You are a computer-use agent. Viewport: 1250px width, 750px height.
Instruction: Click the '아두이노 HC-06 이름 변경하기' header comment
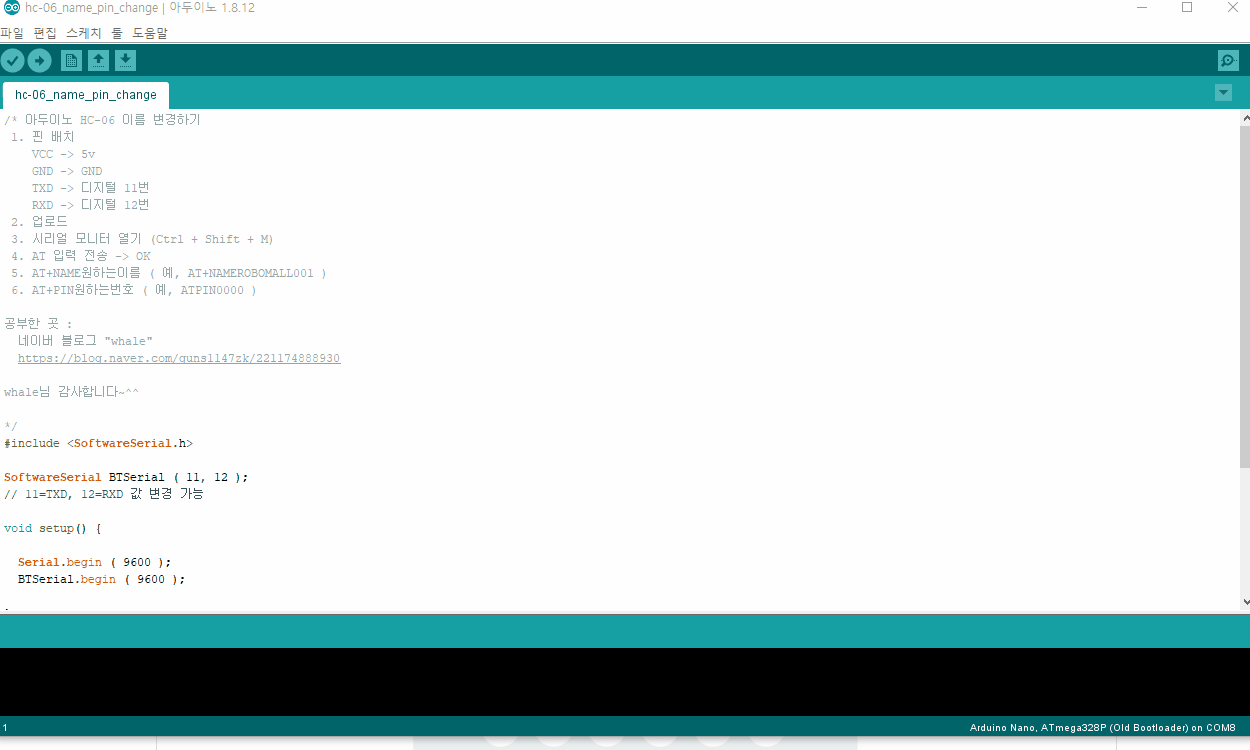102,120
